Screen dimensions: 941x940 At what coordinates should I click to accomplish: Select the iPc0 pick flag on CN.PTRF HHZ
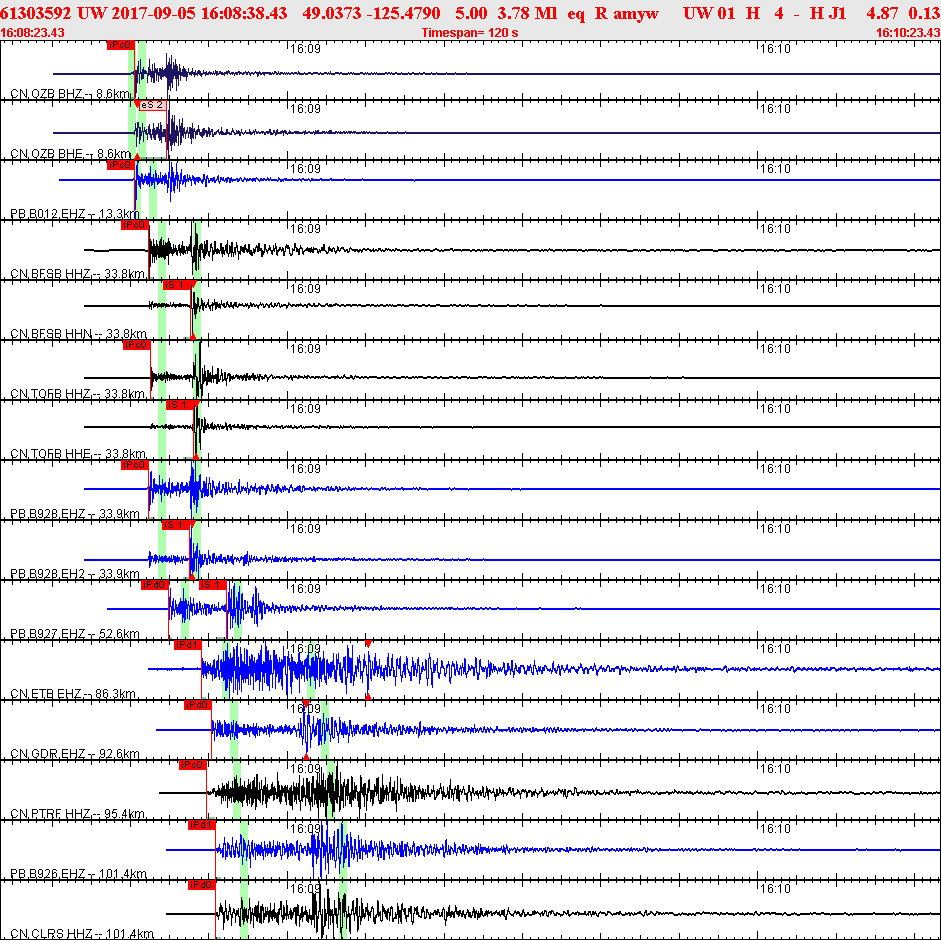[193, 765]
